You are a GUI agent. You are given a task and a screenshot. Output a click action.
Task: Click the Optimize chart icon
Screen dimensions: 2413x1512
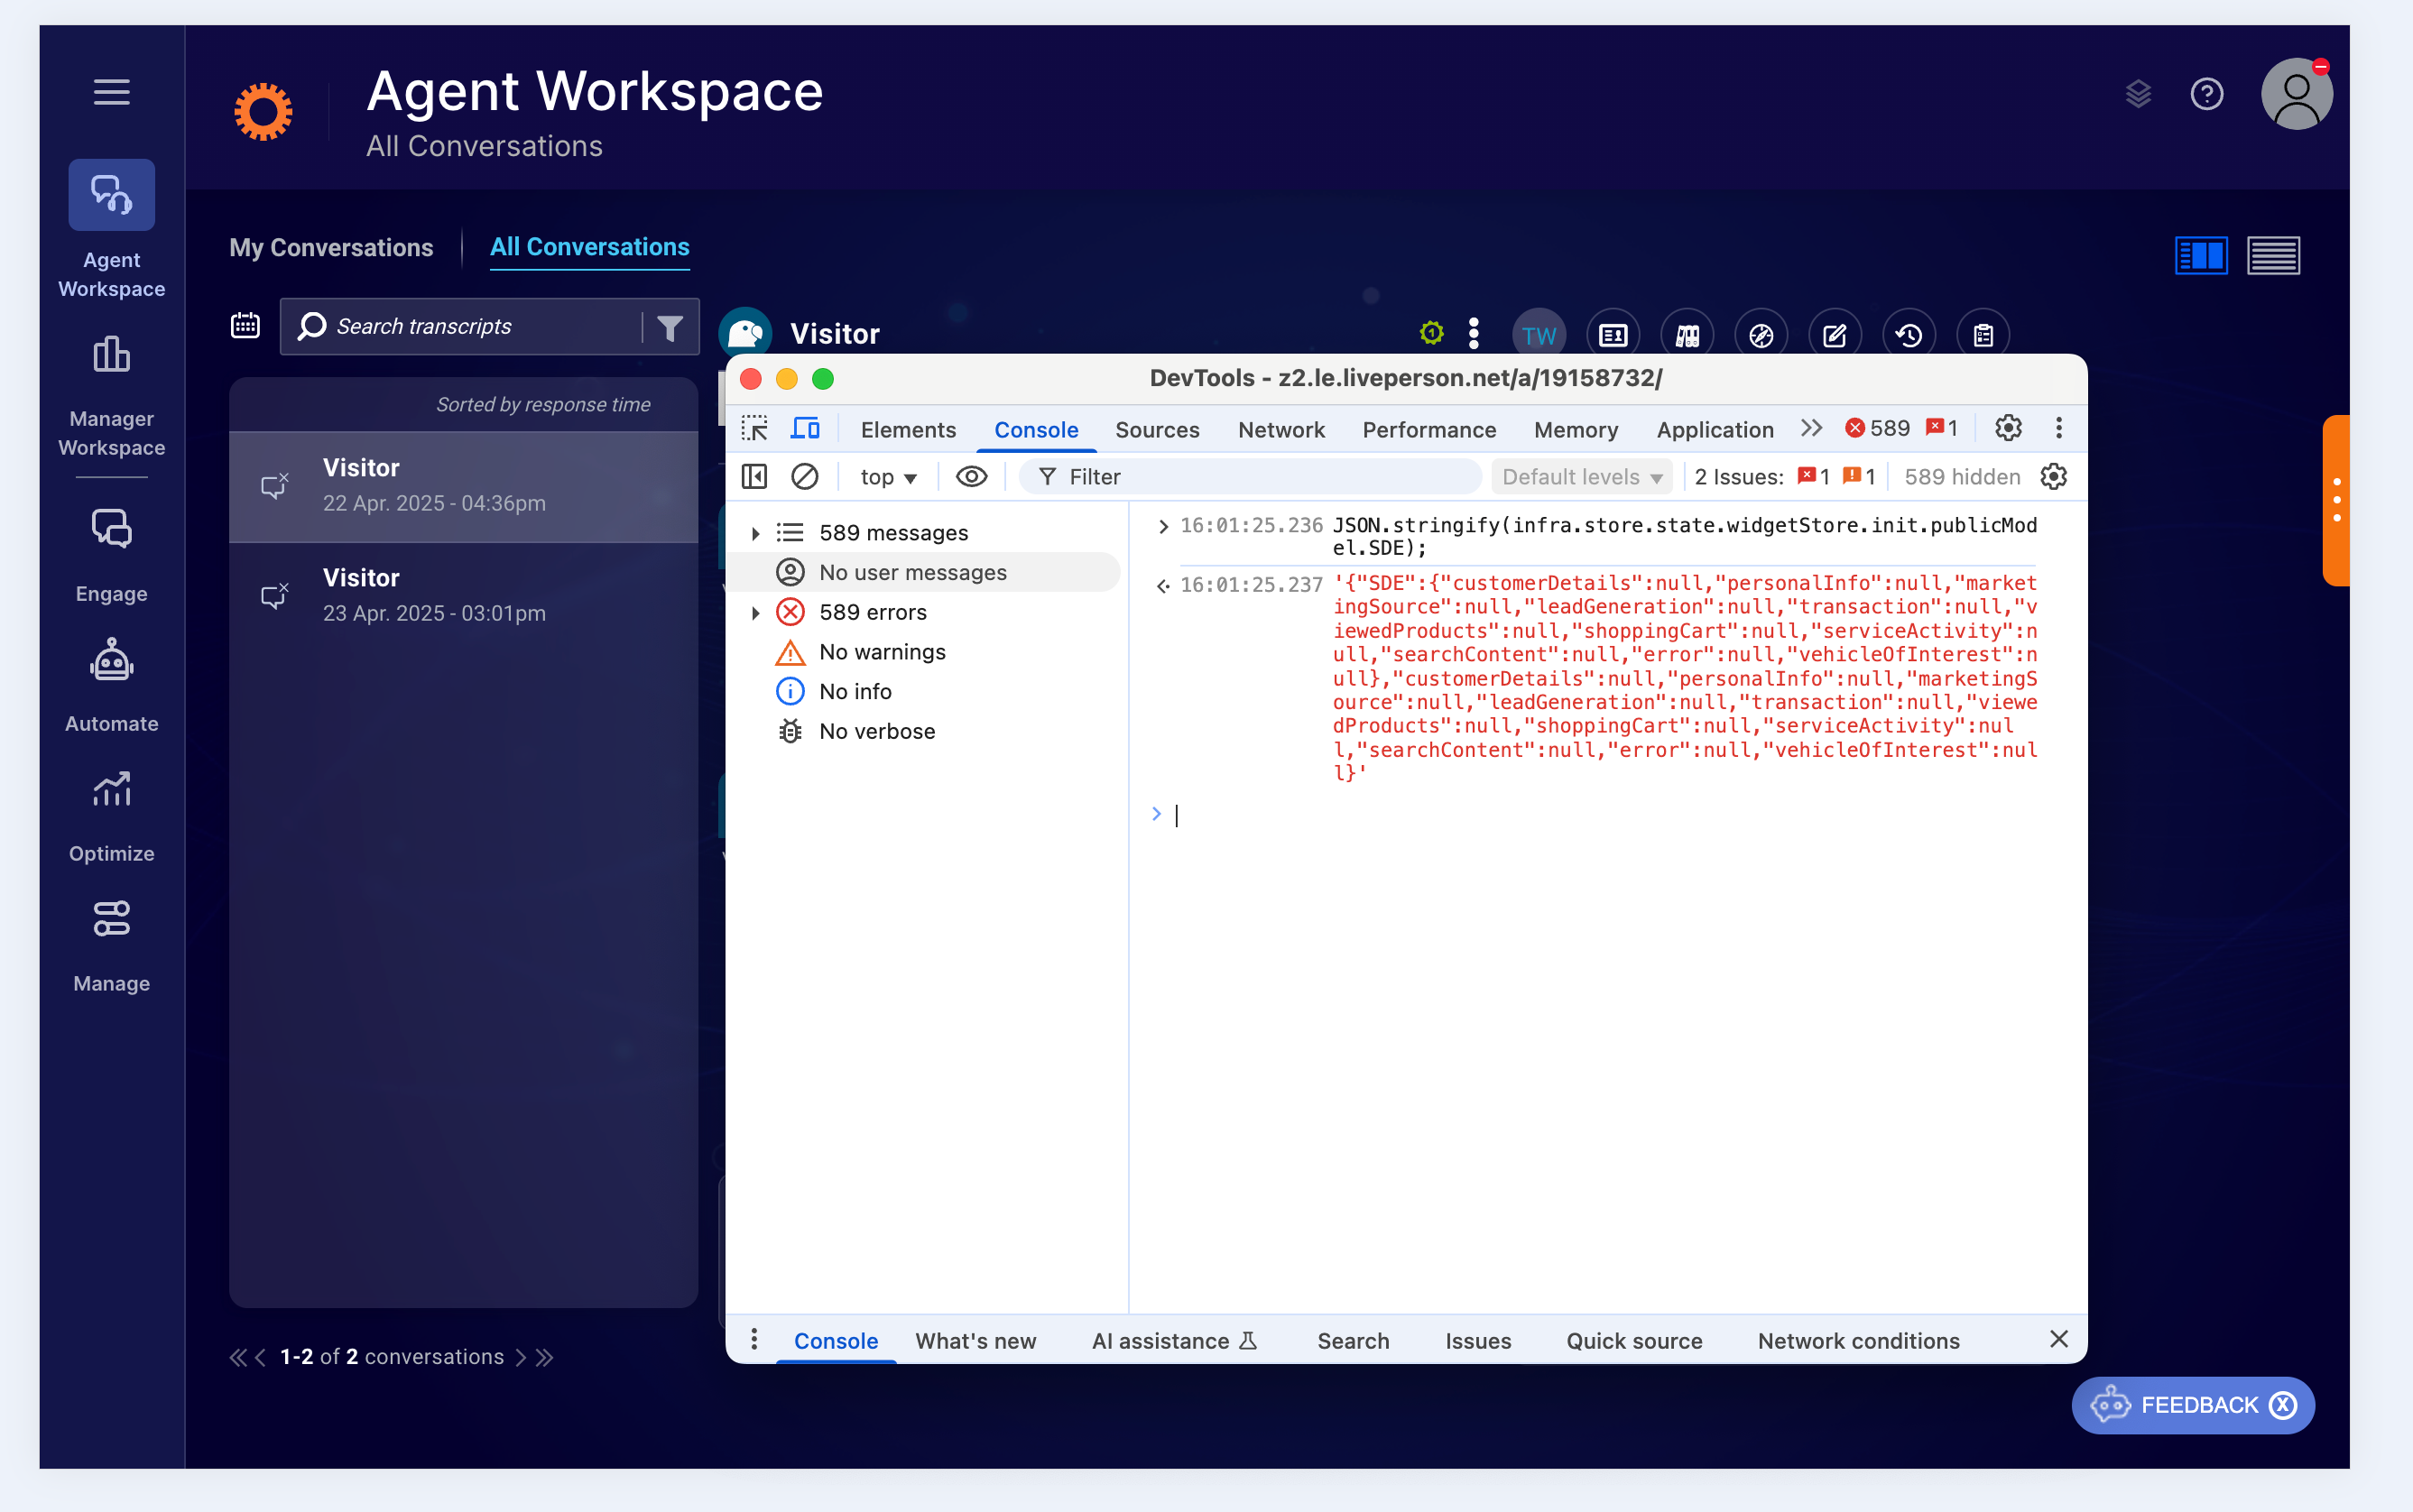(x=111, y=790)
